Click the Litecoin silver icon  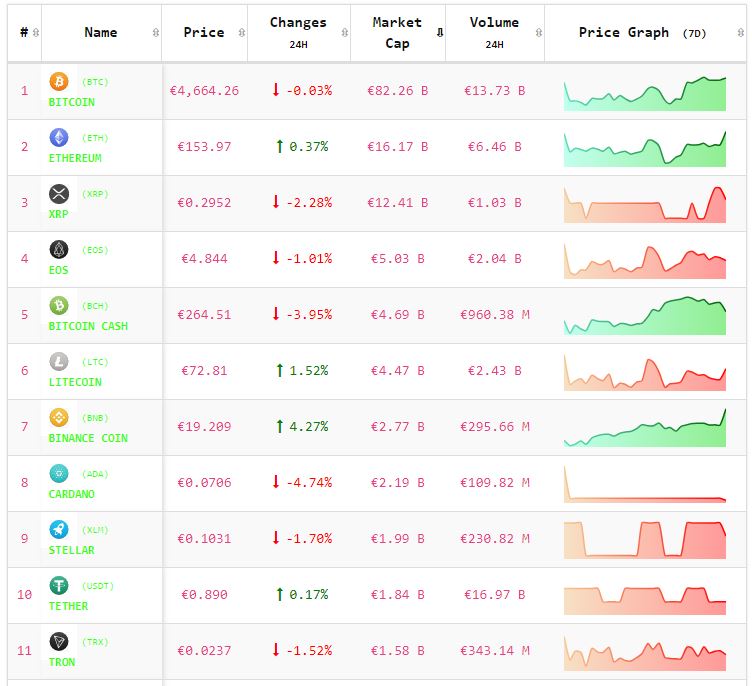(58, 362)
